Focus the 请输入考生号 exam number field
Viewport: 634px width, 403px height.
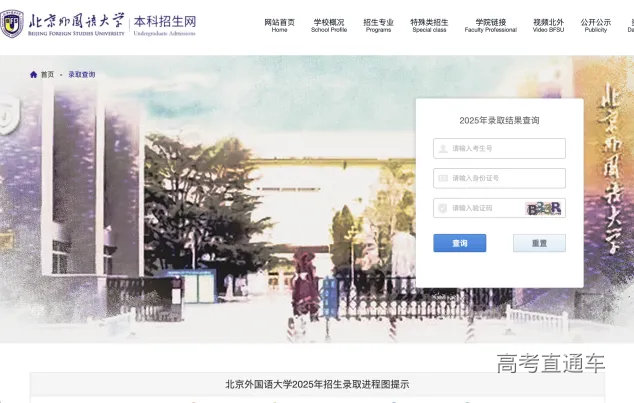tap(499, 148)
